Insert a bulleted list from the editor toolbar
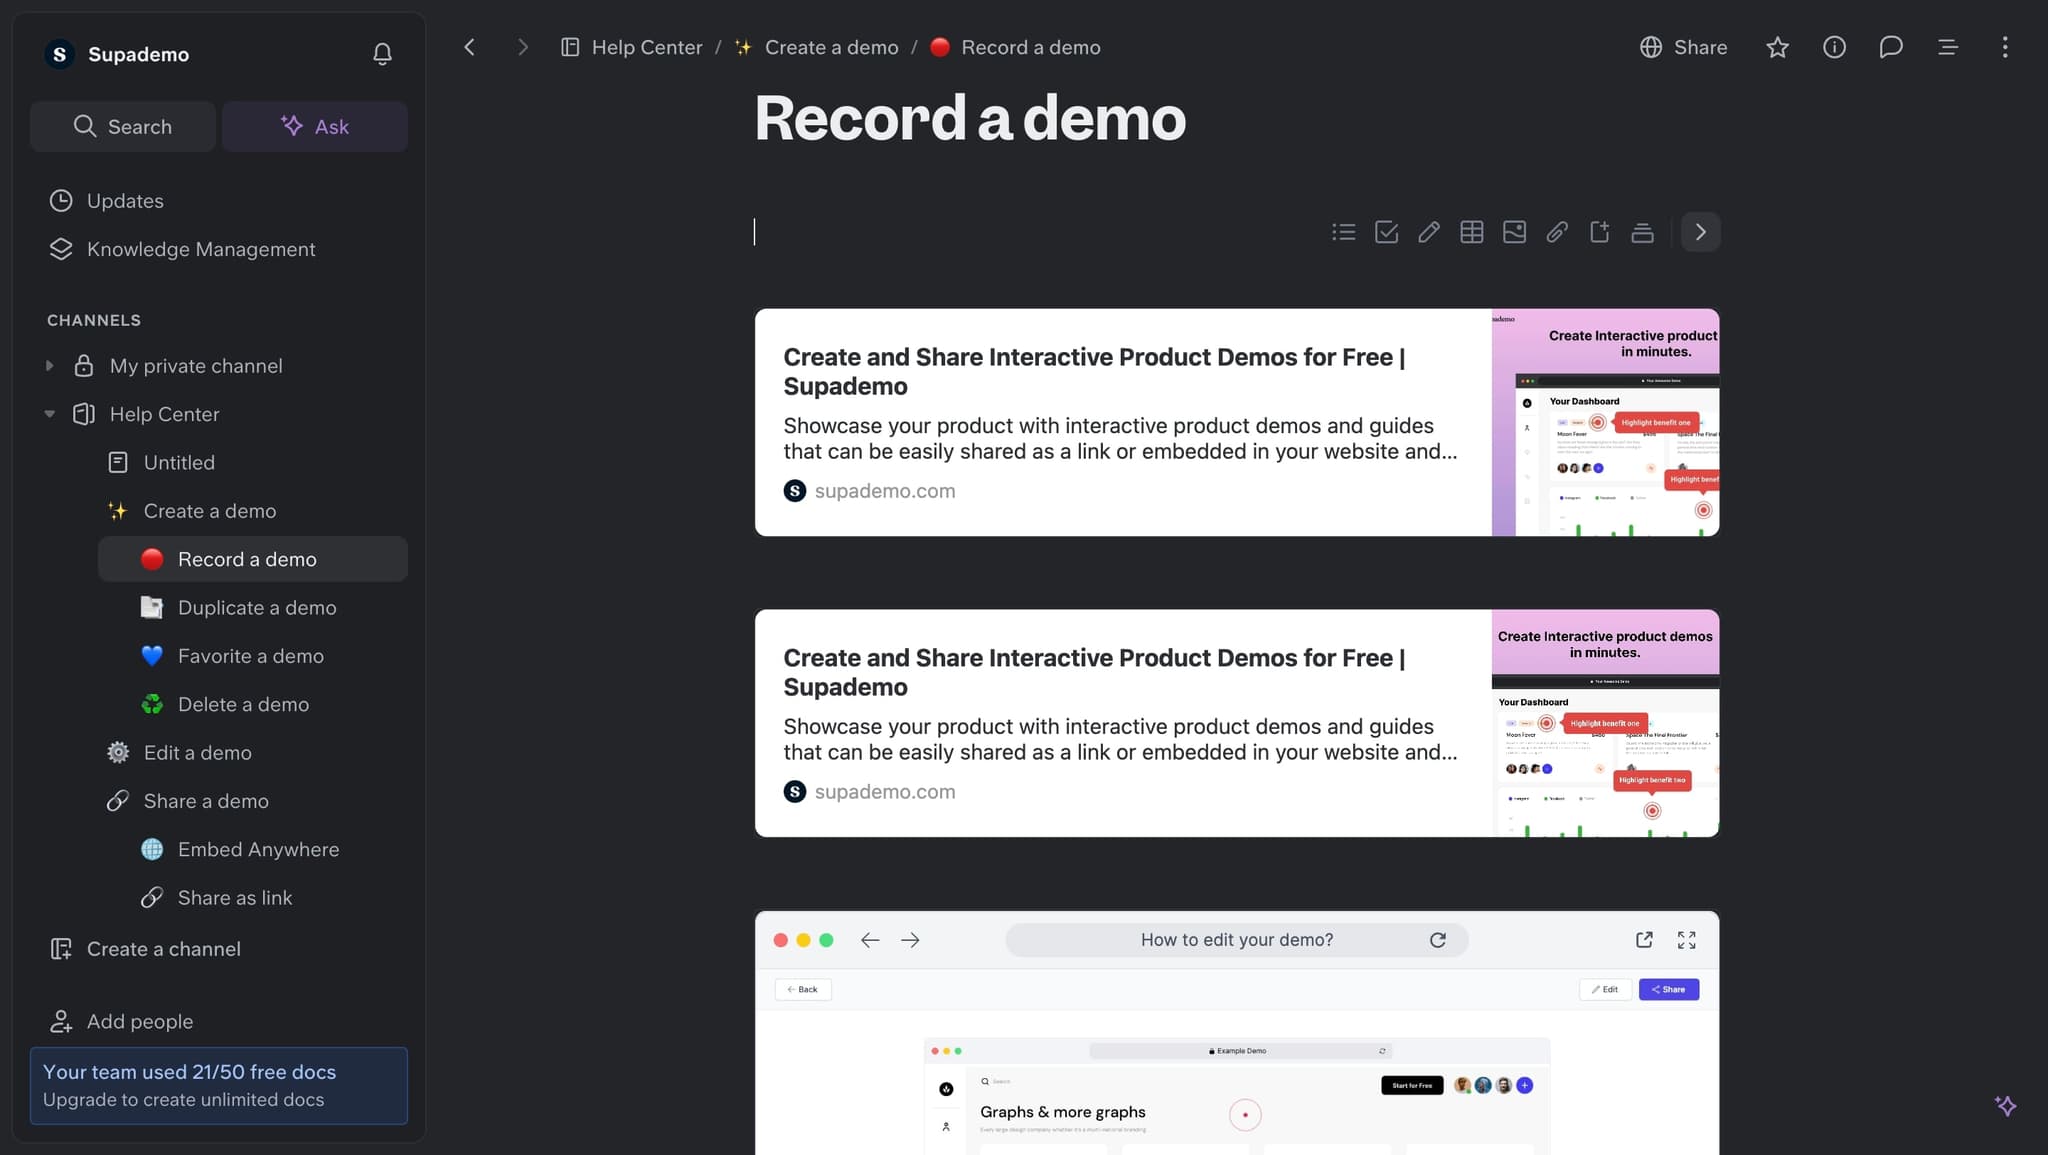This screenshot has width=2048, height=1155. click(x=1343, y=231)
